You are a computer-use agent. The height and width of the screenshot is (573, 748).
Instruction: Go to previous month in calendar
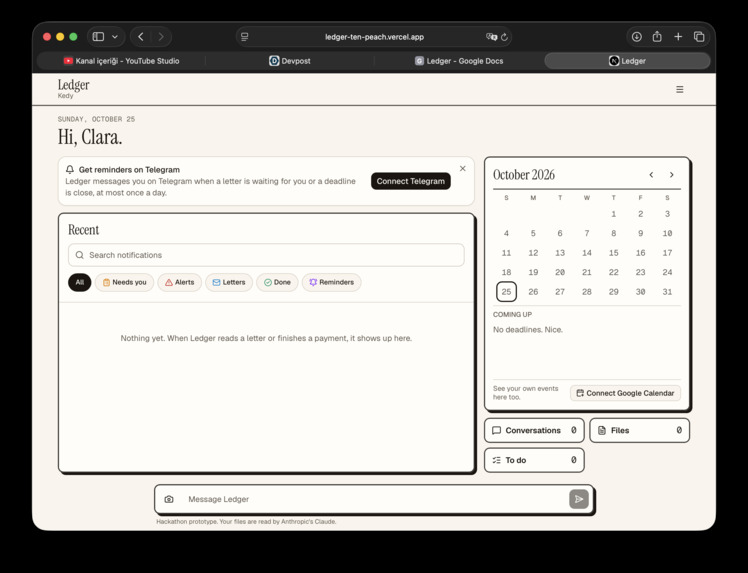click(651, 175)
